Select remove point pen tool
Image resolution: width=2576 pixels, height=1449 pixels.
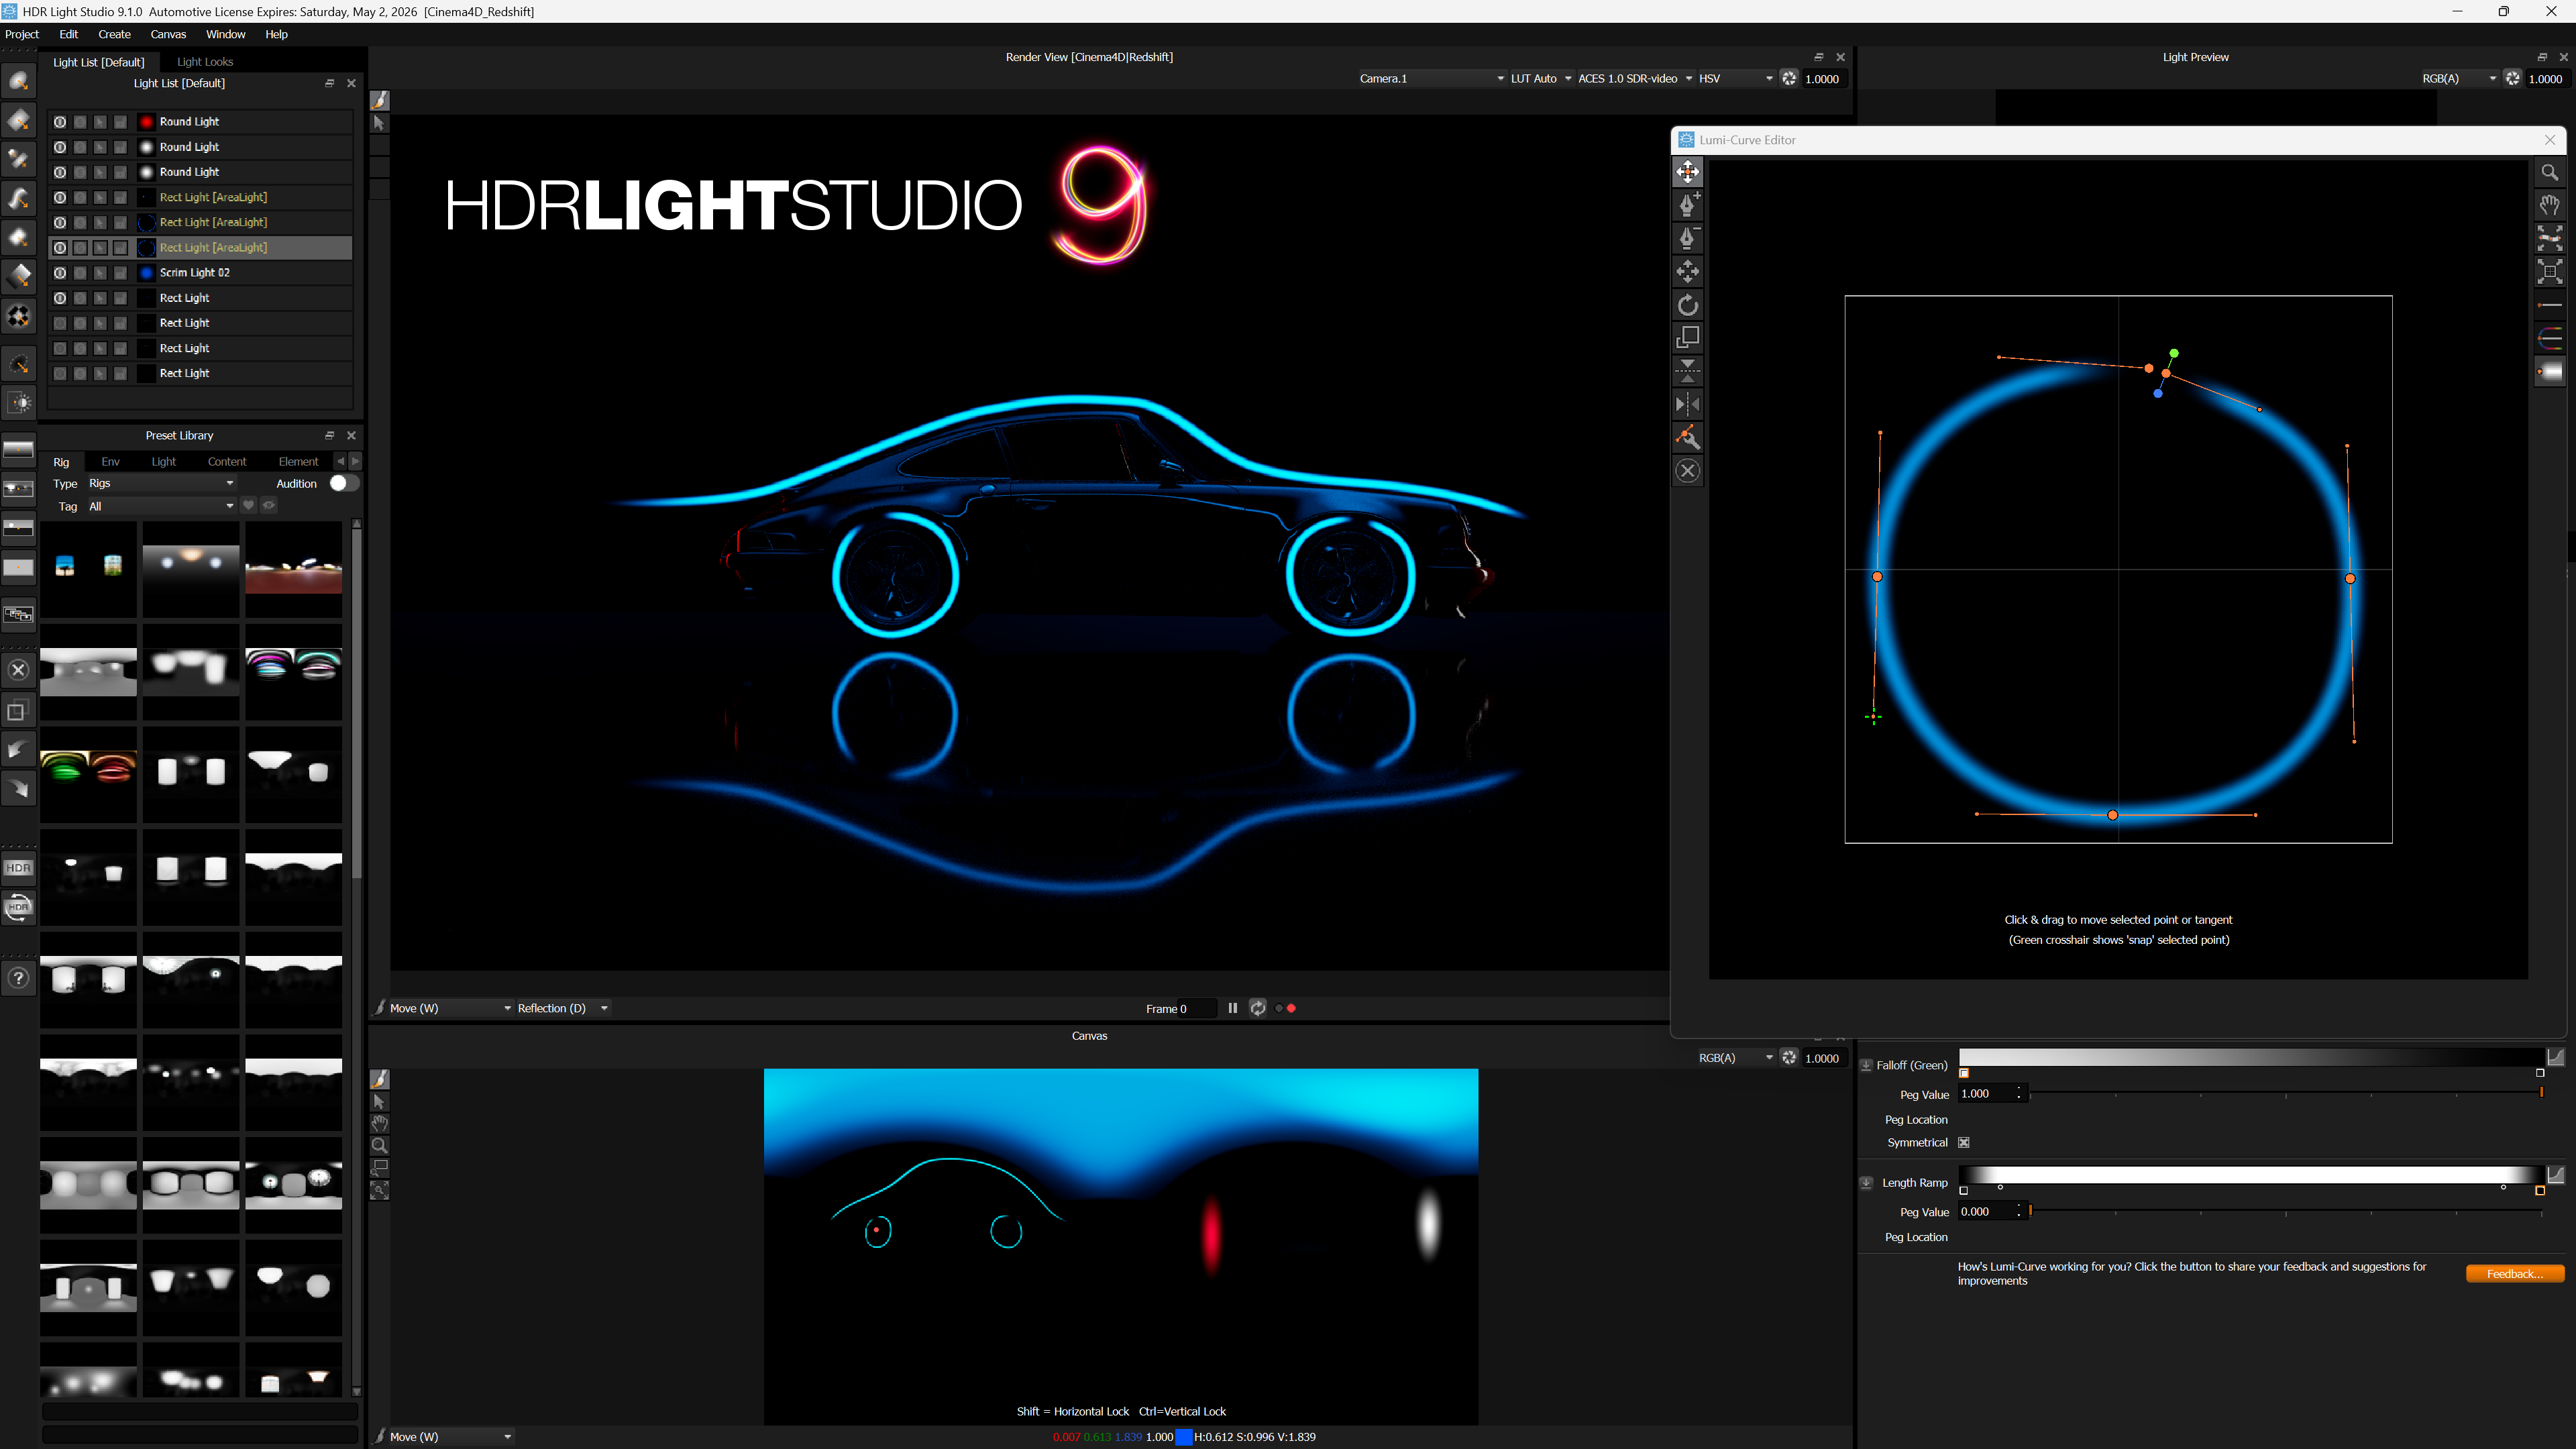pyautogui.click(x=1688, y=238)
